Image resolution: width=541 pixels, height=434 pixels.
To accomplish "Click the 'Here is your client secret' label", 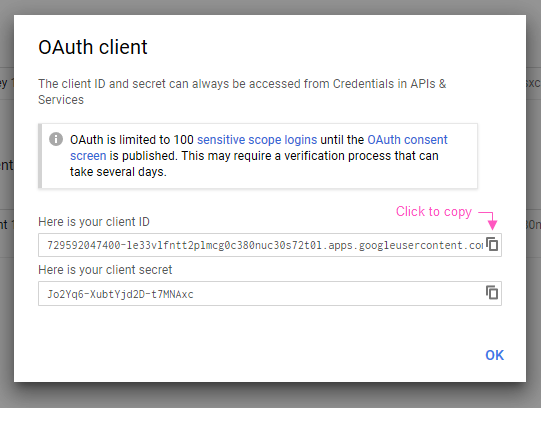I will (x=105, y=270).
